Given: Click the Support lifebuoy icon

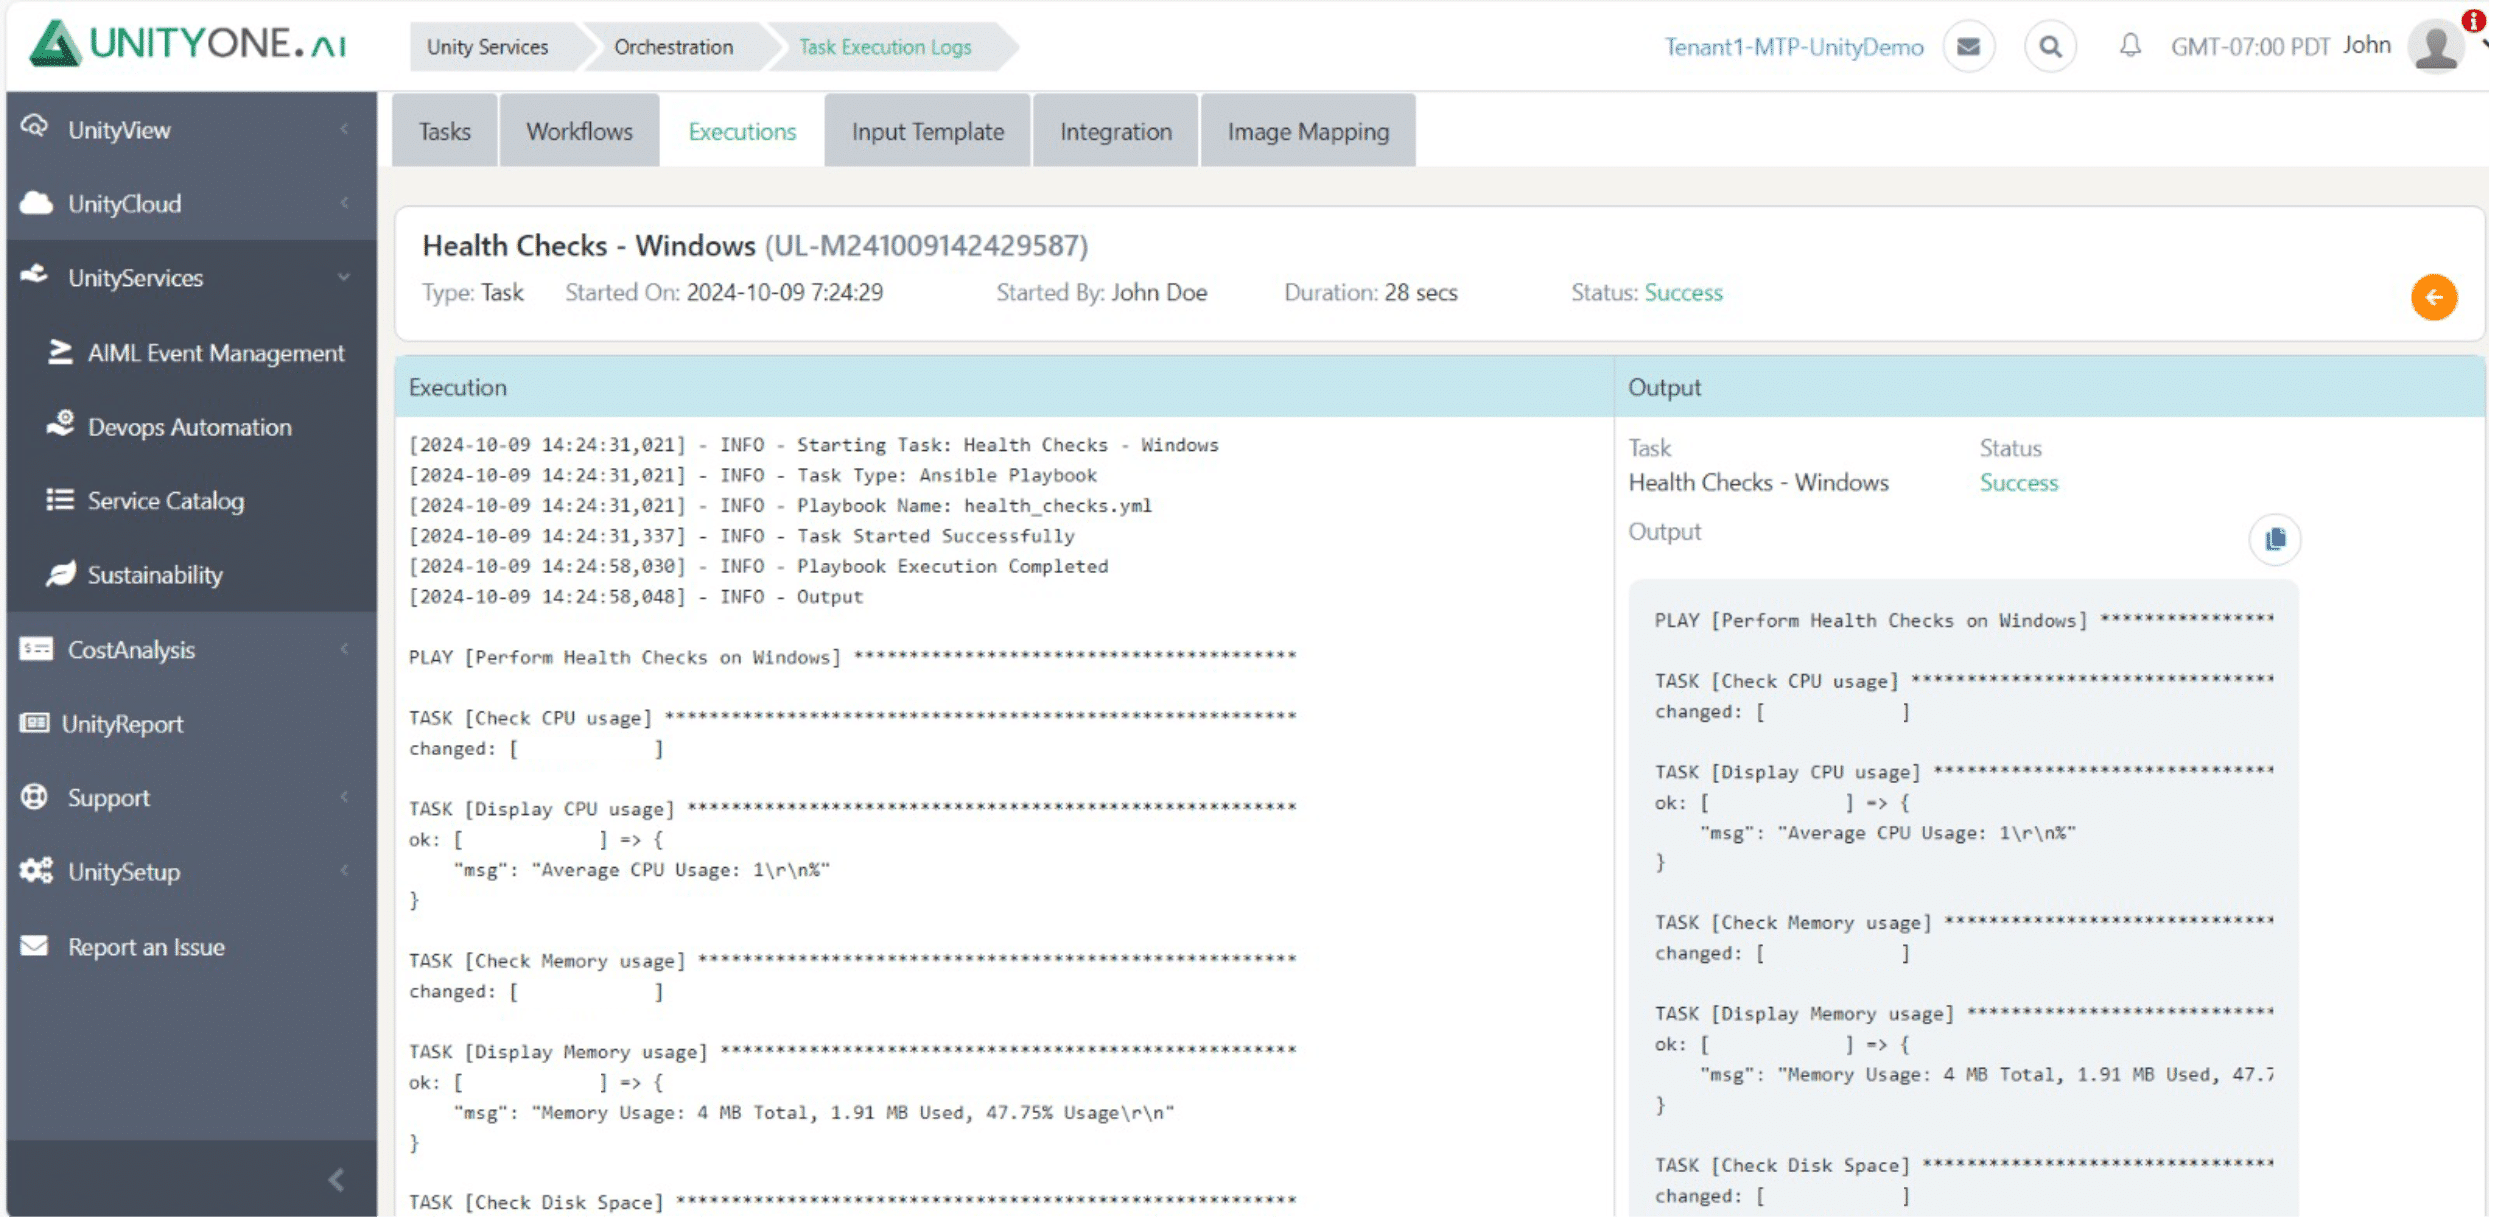Looking at the screenshot, I should click(35, 797).
